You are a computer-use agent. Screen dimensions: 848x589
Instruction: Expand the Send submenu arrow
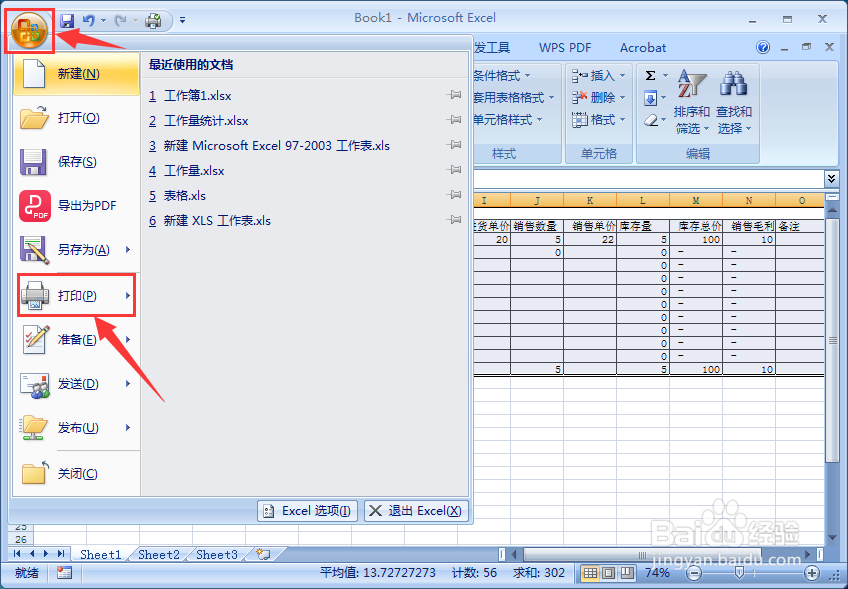[128, 383]
